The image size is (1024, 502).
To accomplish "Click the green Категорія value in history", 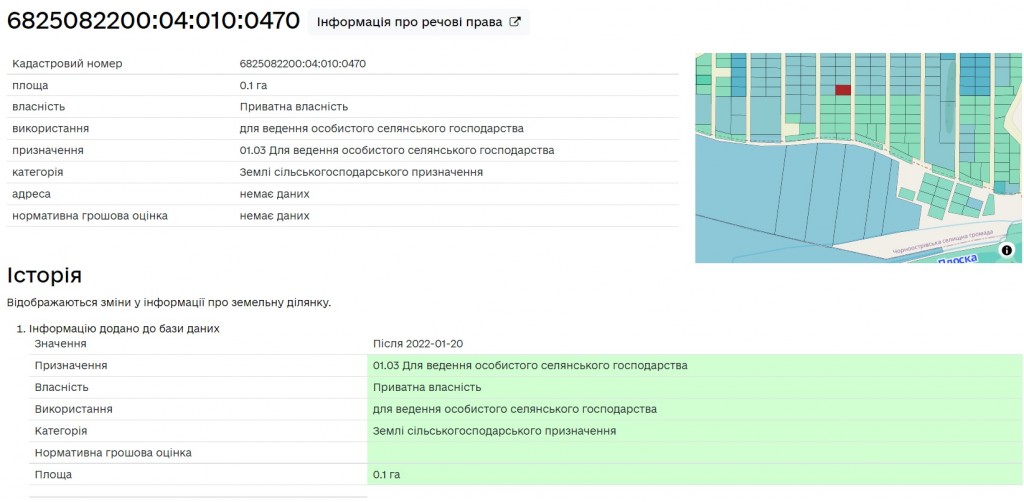I will 494,431.
